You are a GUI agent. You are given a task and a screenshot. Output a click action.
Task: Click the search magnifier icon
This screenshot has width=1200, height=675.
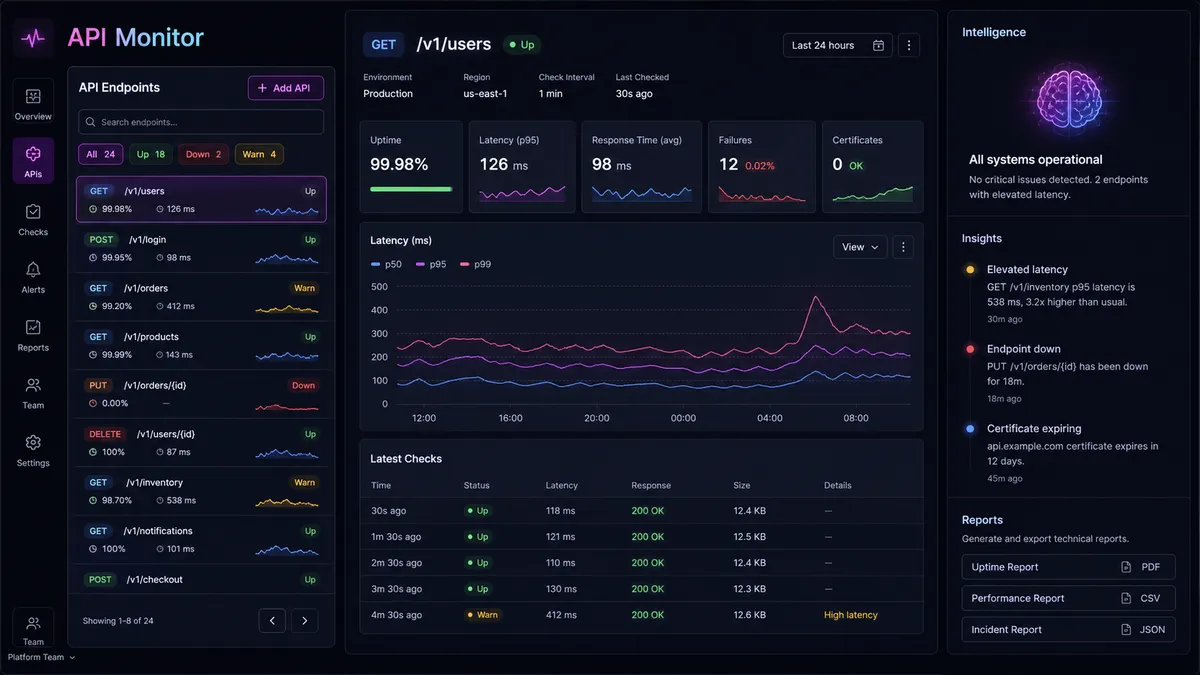point(91,122)
